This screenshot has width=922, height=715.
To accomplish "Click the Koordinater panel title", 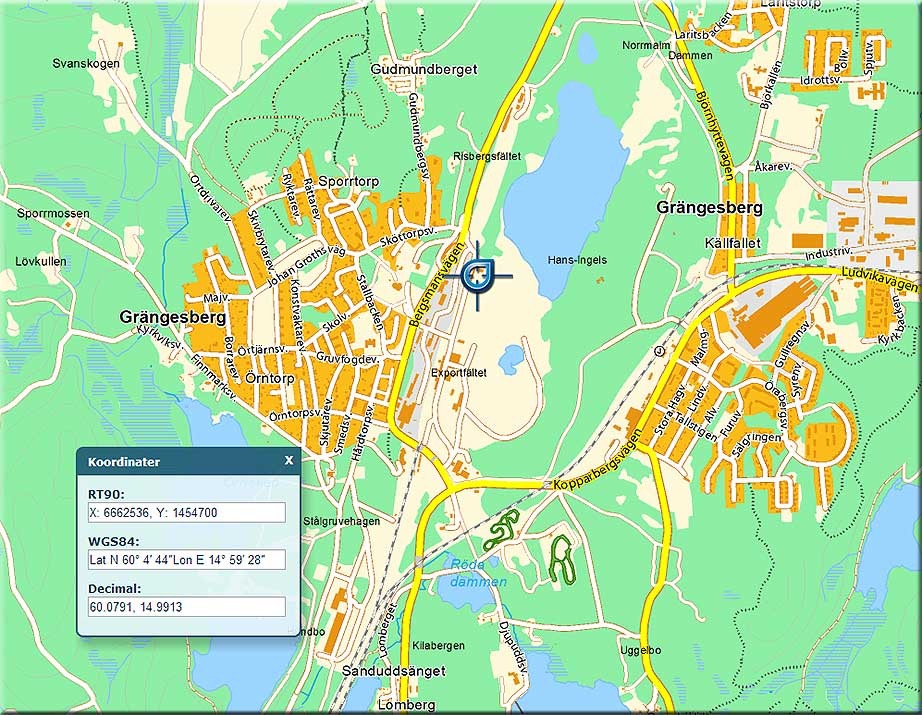I will tap(123, 462).
